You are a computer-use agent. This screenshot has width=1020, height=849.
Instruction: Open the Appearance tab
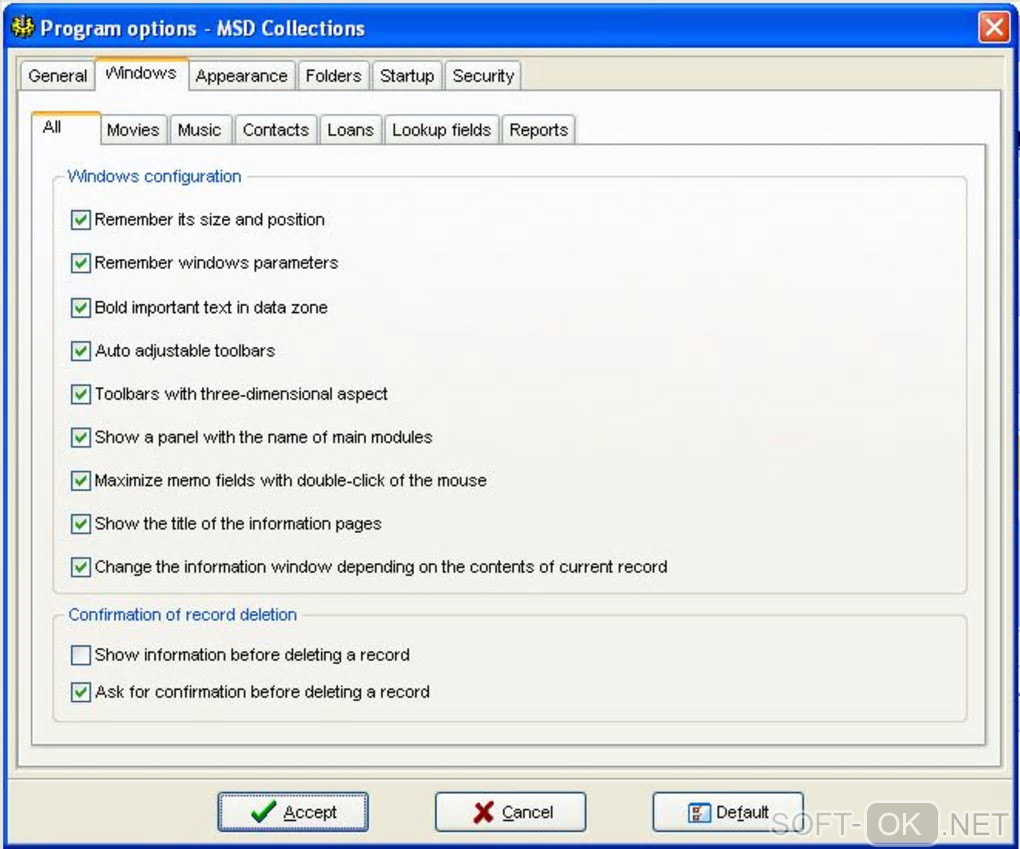pos(241,76)
